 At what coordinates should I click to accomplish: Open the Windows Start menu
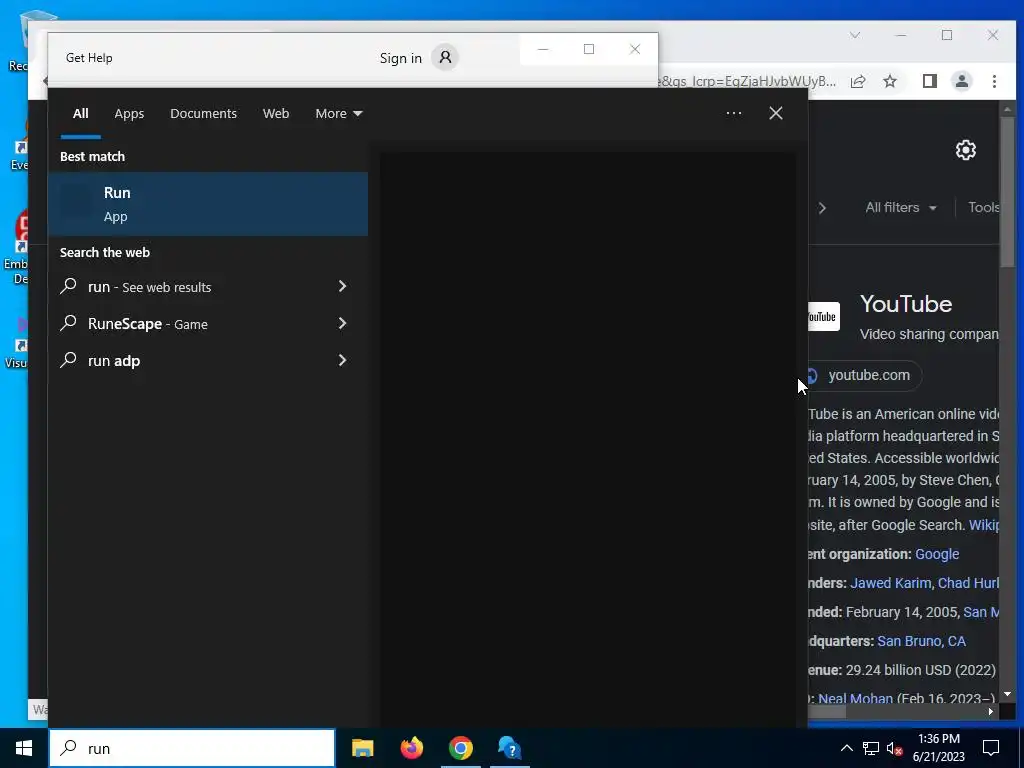pos(24,748)
